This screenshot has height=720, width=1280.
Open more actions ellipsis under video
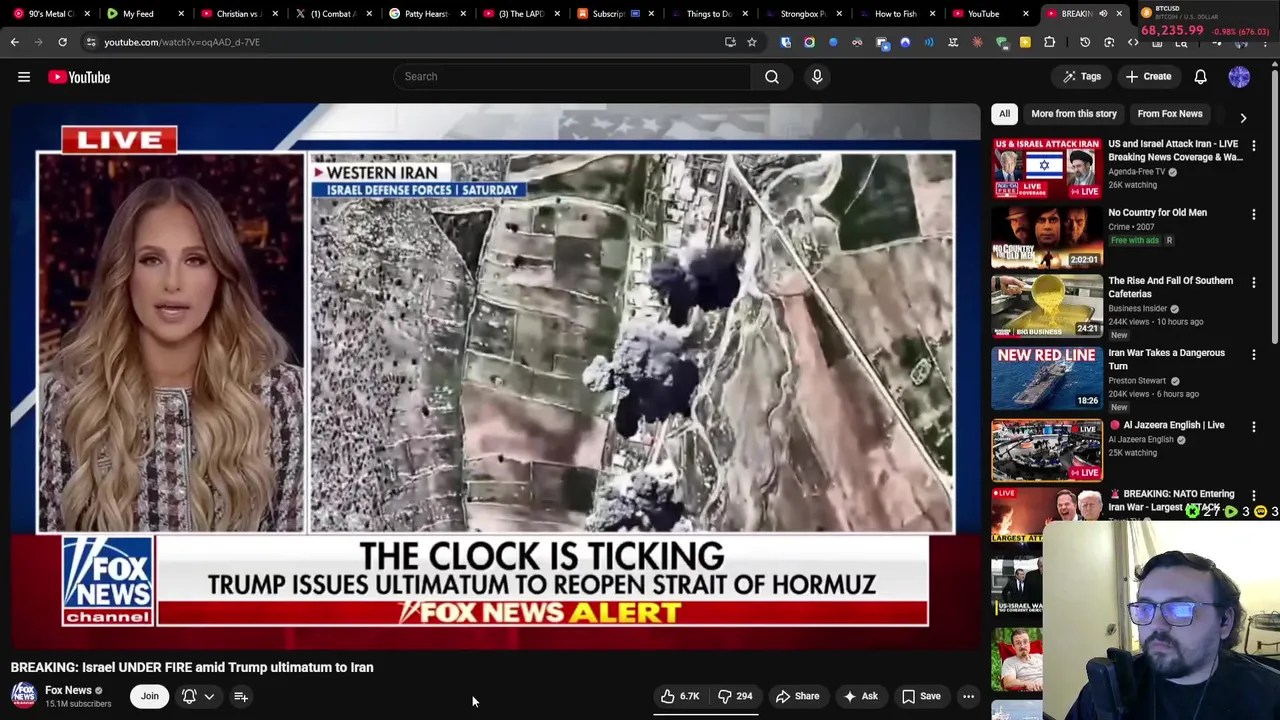pyautogui.click(x=968, y=696)
